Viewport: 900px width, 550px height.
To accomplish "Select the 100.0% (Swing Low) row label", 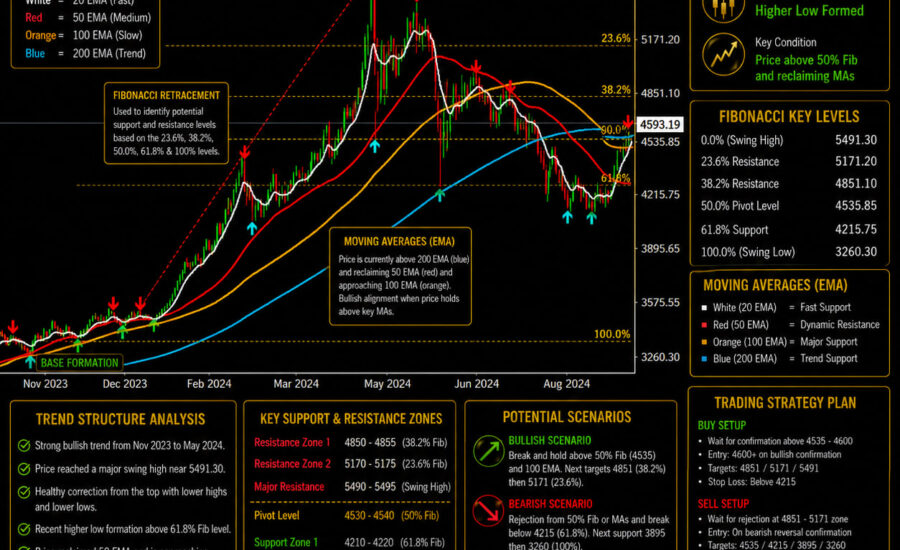I will pos(748,252).
